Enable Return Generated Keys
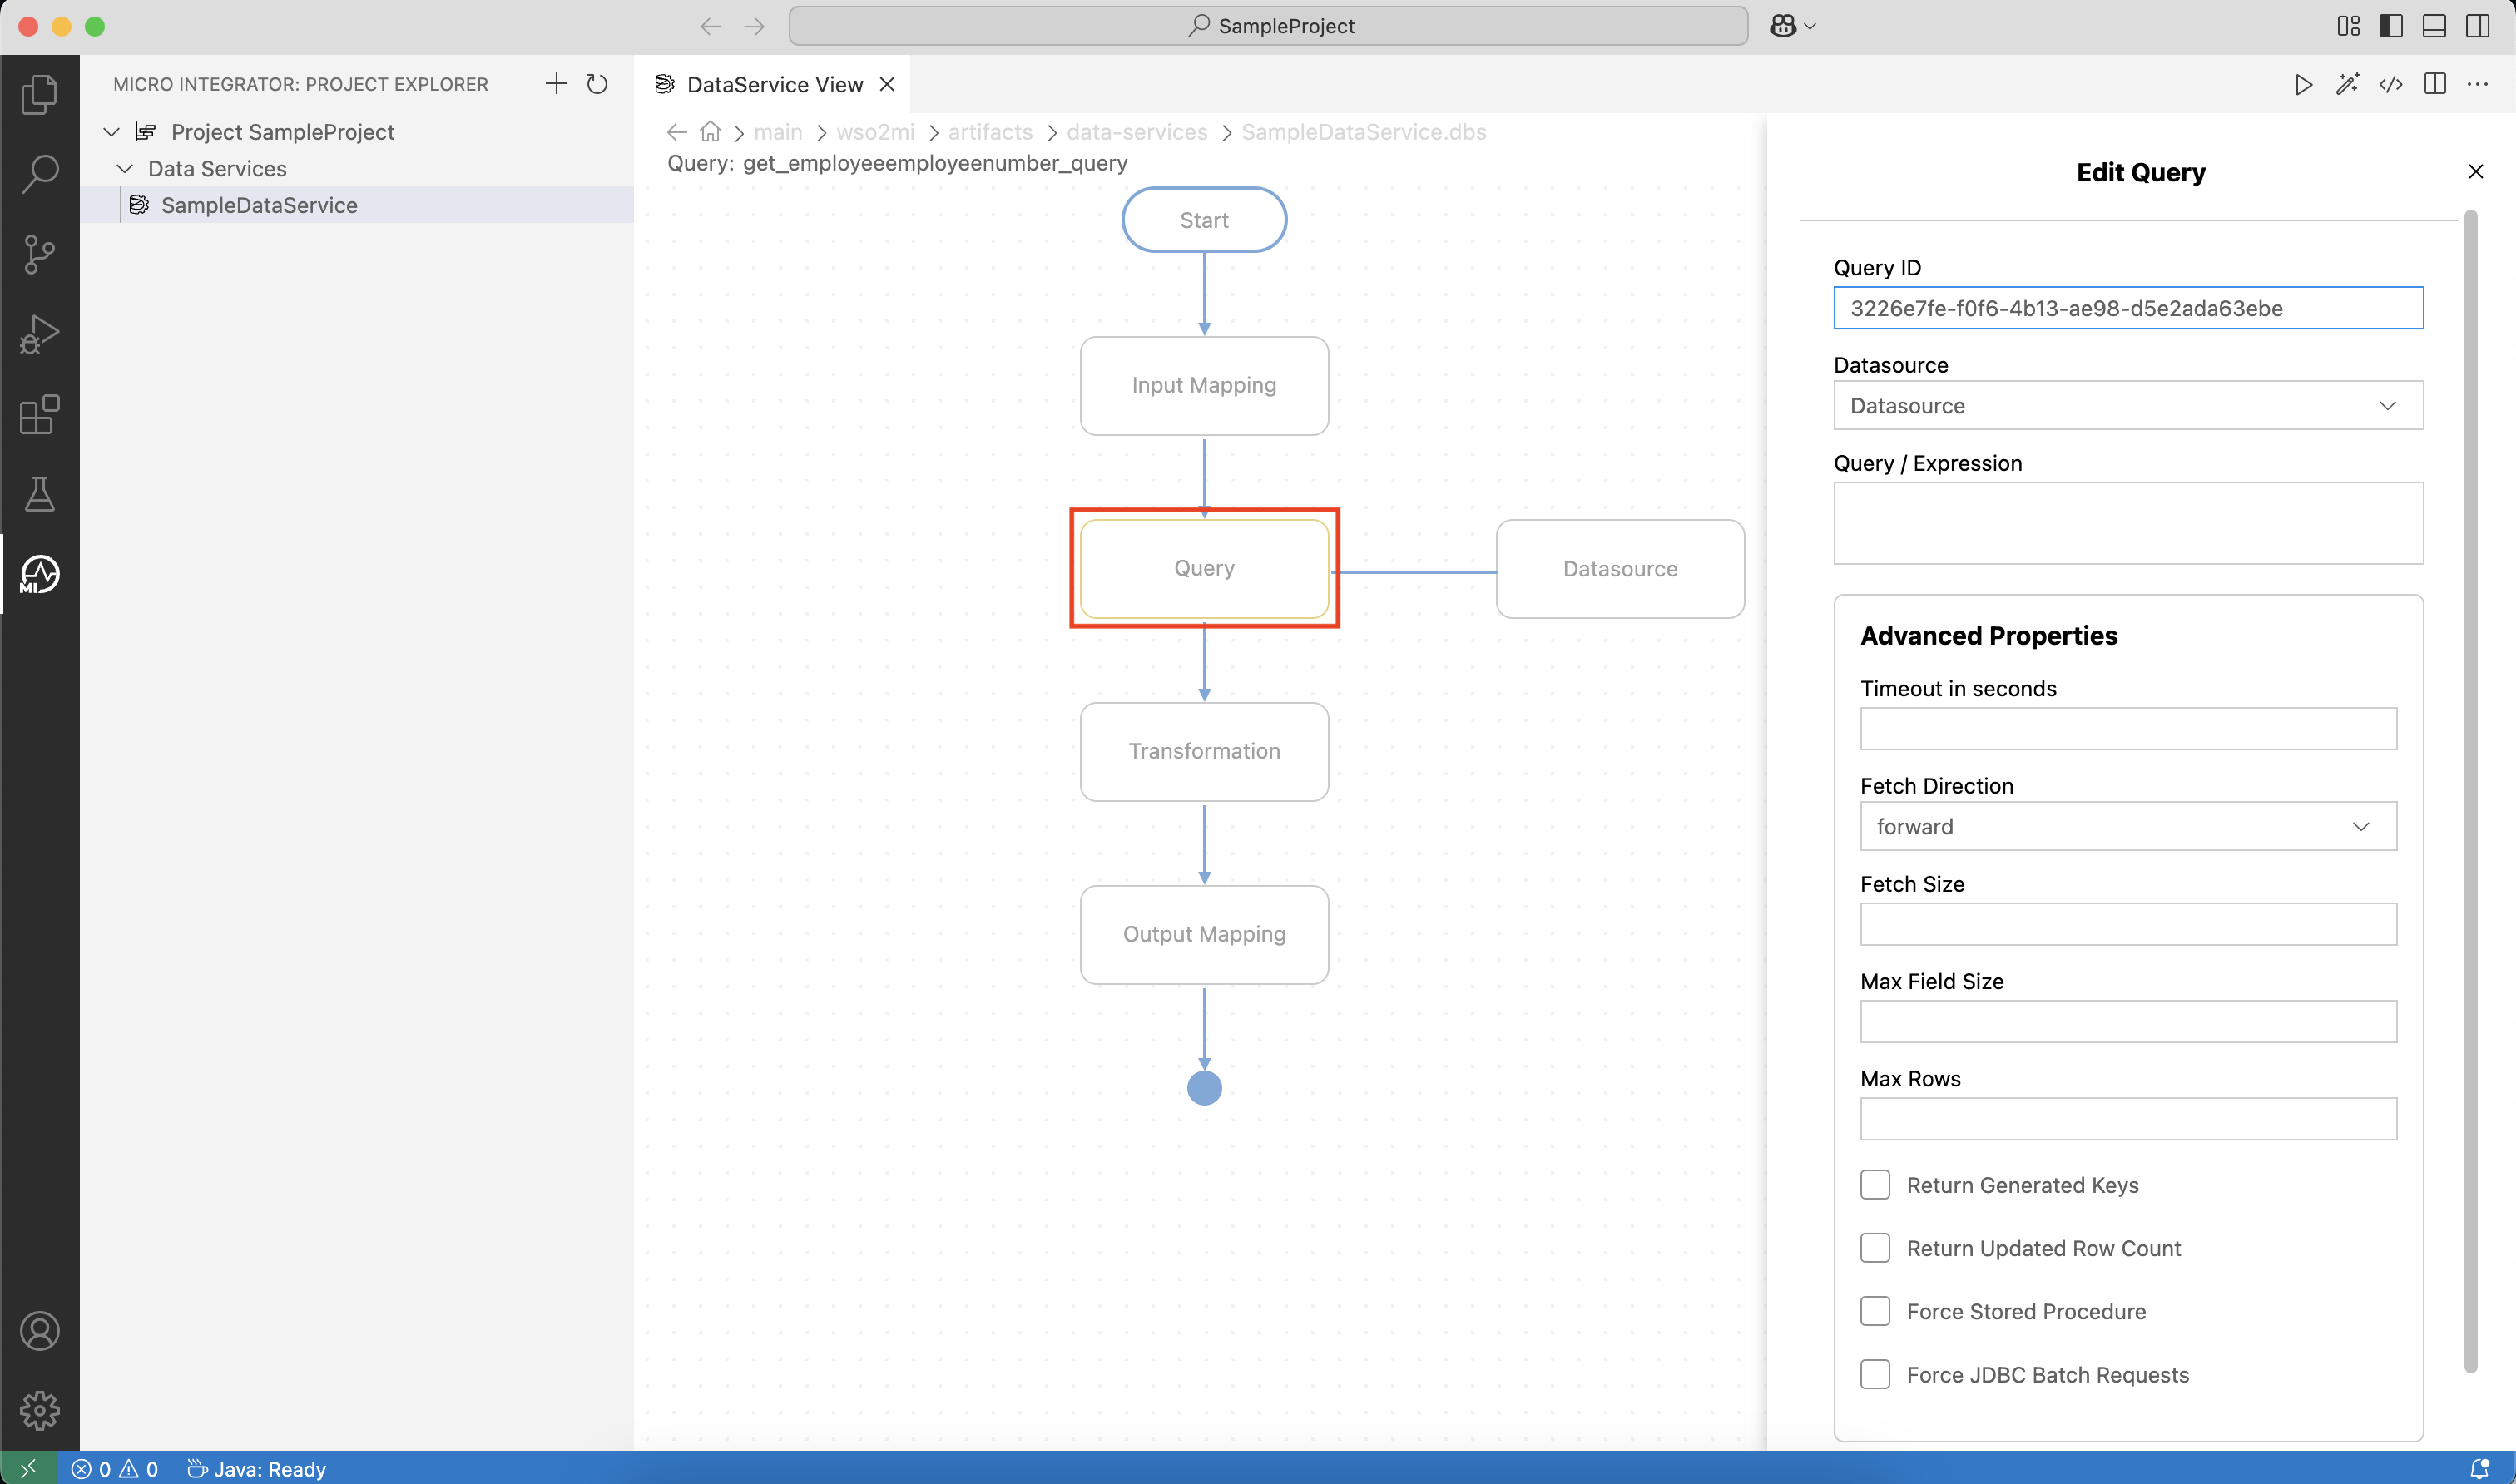Image resolution: width=2516 pixels, height=1484 pixels. [1875, 1184]
